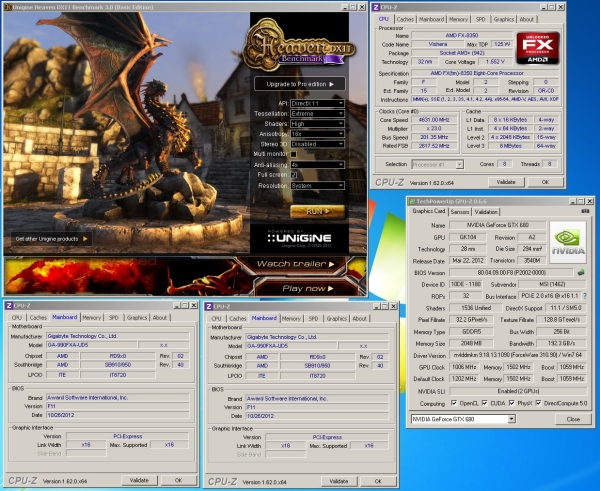600x491 pixels.
Task: Click Model GA-990FXA-UD5 in bottom-left CPU-Z
Action: click(x=91, y=345)
